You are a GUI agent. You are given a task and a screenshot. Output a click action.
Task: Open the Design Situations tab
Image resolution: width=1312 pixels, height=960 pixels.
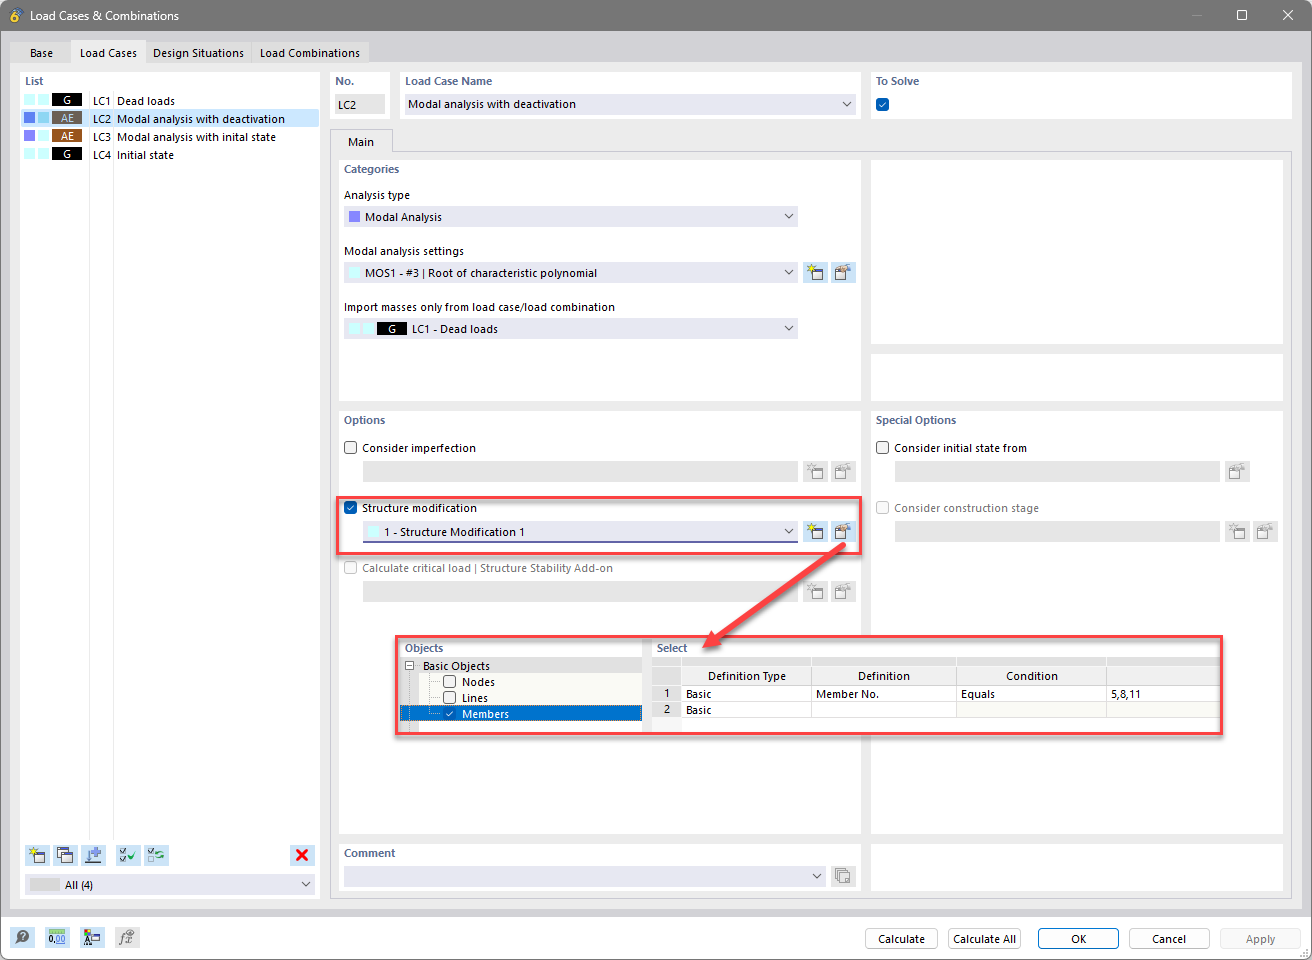(198, 52)
